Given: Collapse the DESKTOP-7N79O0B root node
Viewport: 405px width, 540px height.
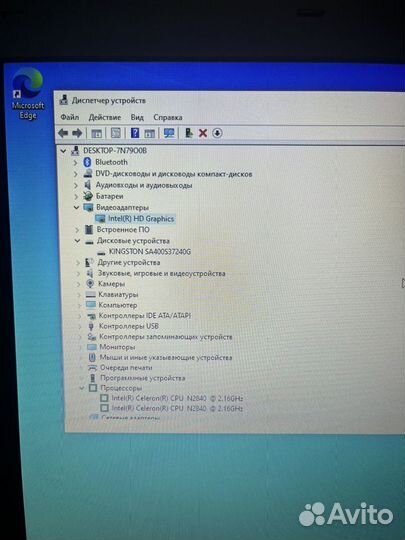Looking at the screenshot, I should (63, 151).
